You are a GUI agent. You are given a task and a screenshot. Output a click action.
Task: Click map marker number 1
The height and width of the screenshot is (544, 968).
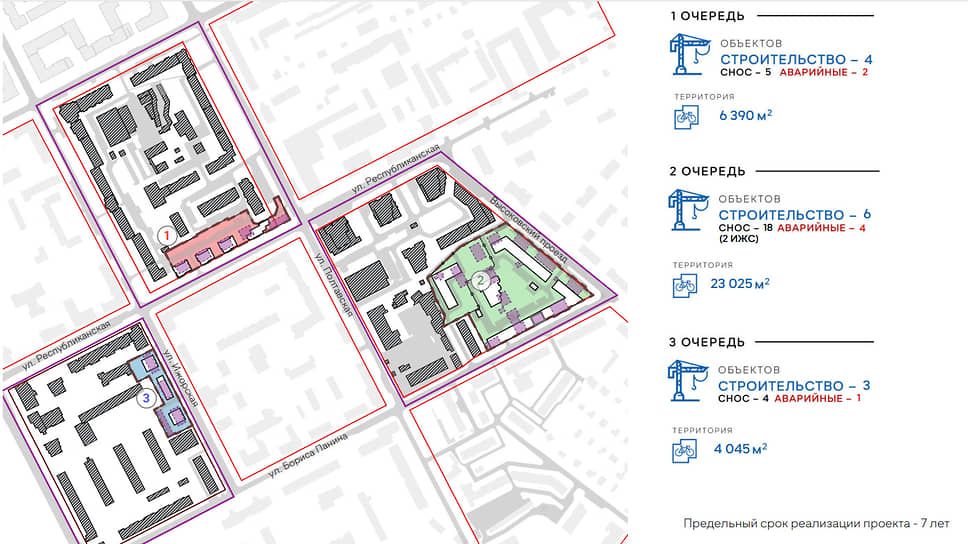[168, 233]
